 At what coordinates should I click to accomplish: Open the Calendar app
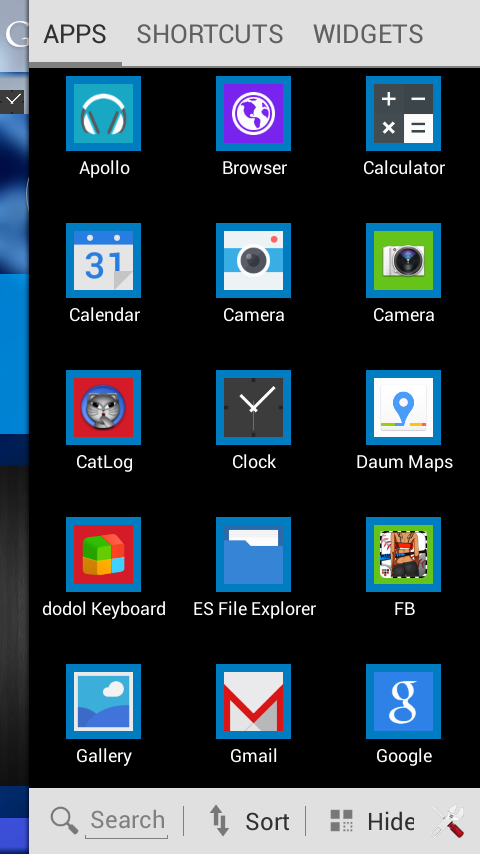(104, 260)
